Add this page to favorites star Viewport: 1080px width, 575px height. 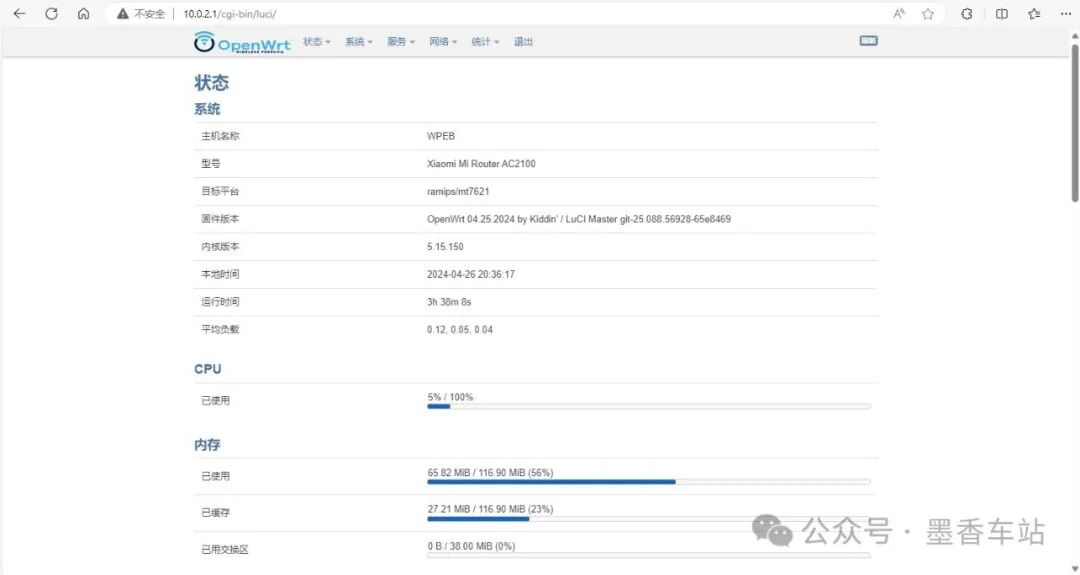point(928,14)
